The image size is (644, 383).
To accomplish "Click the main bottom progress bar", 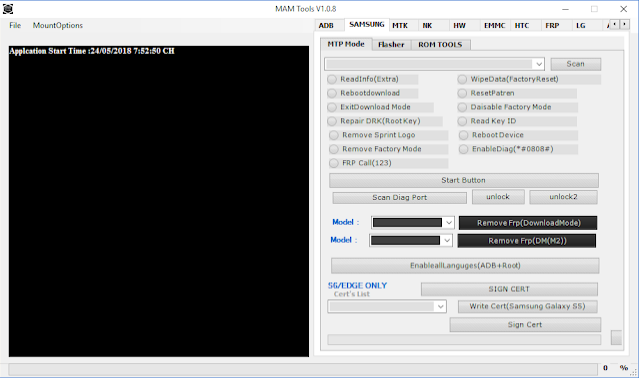I will (303, 369).
